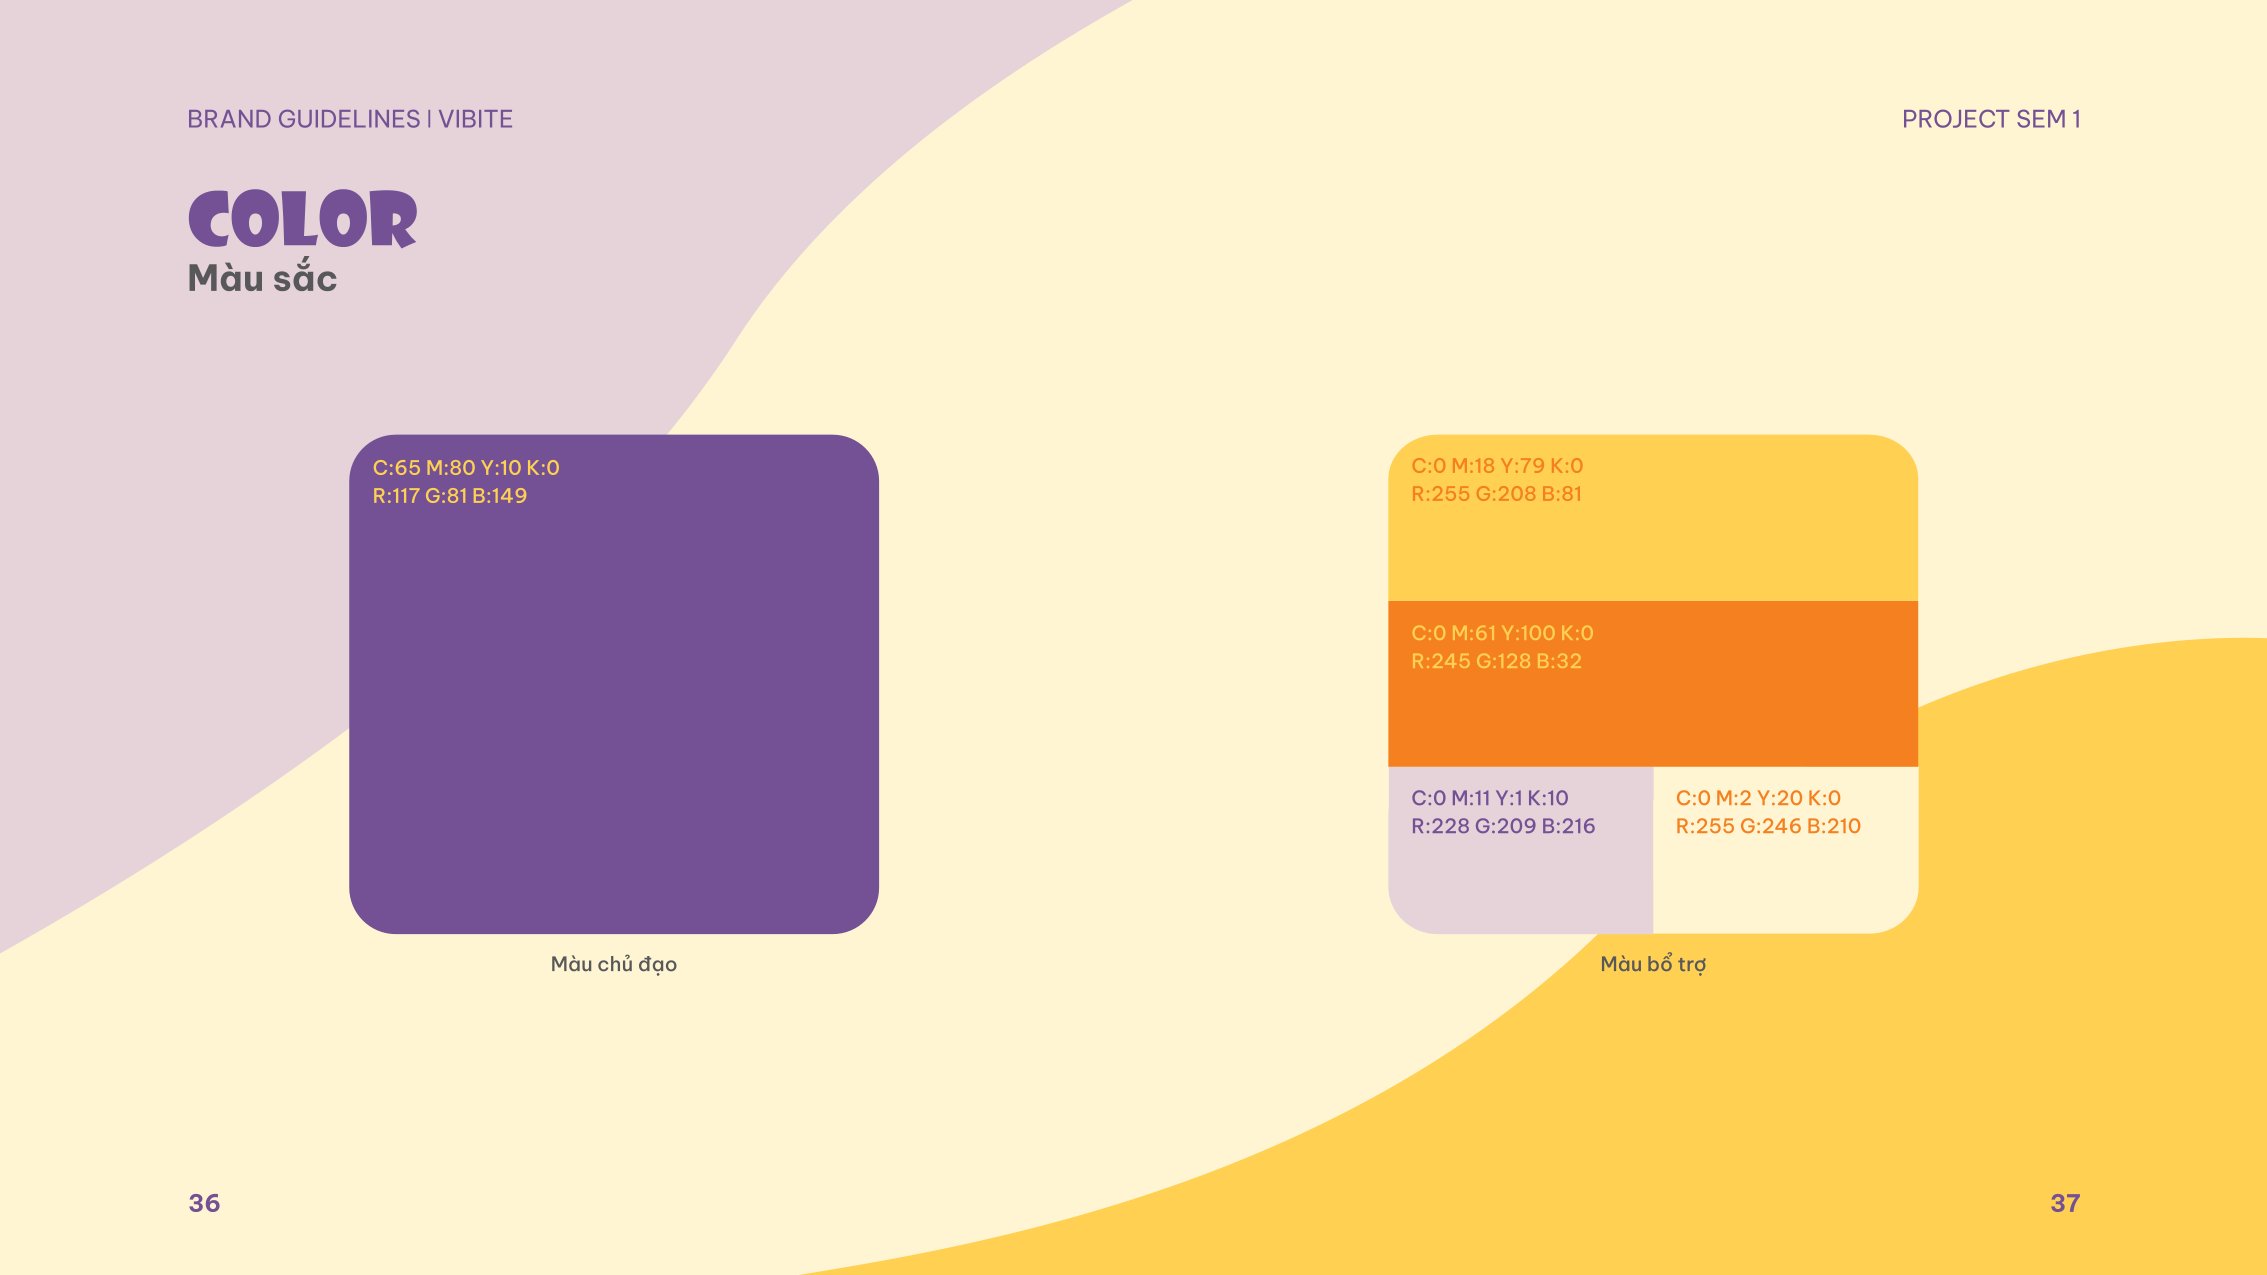The height and width of the screenshot is (1275, 2267).
Task: Select the yellow swatch R:255 G:208 B:81
Action: 1652,517
